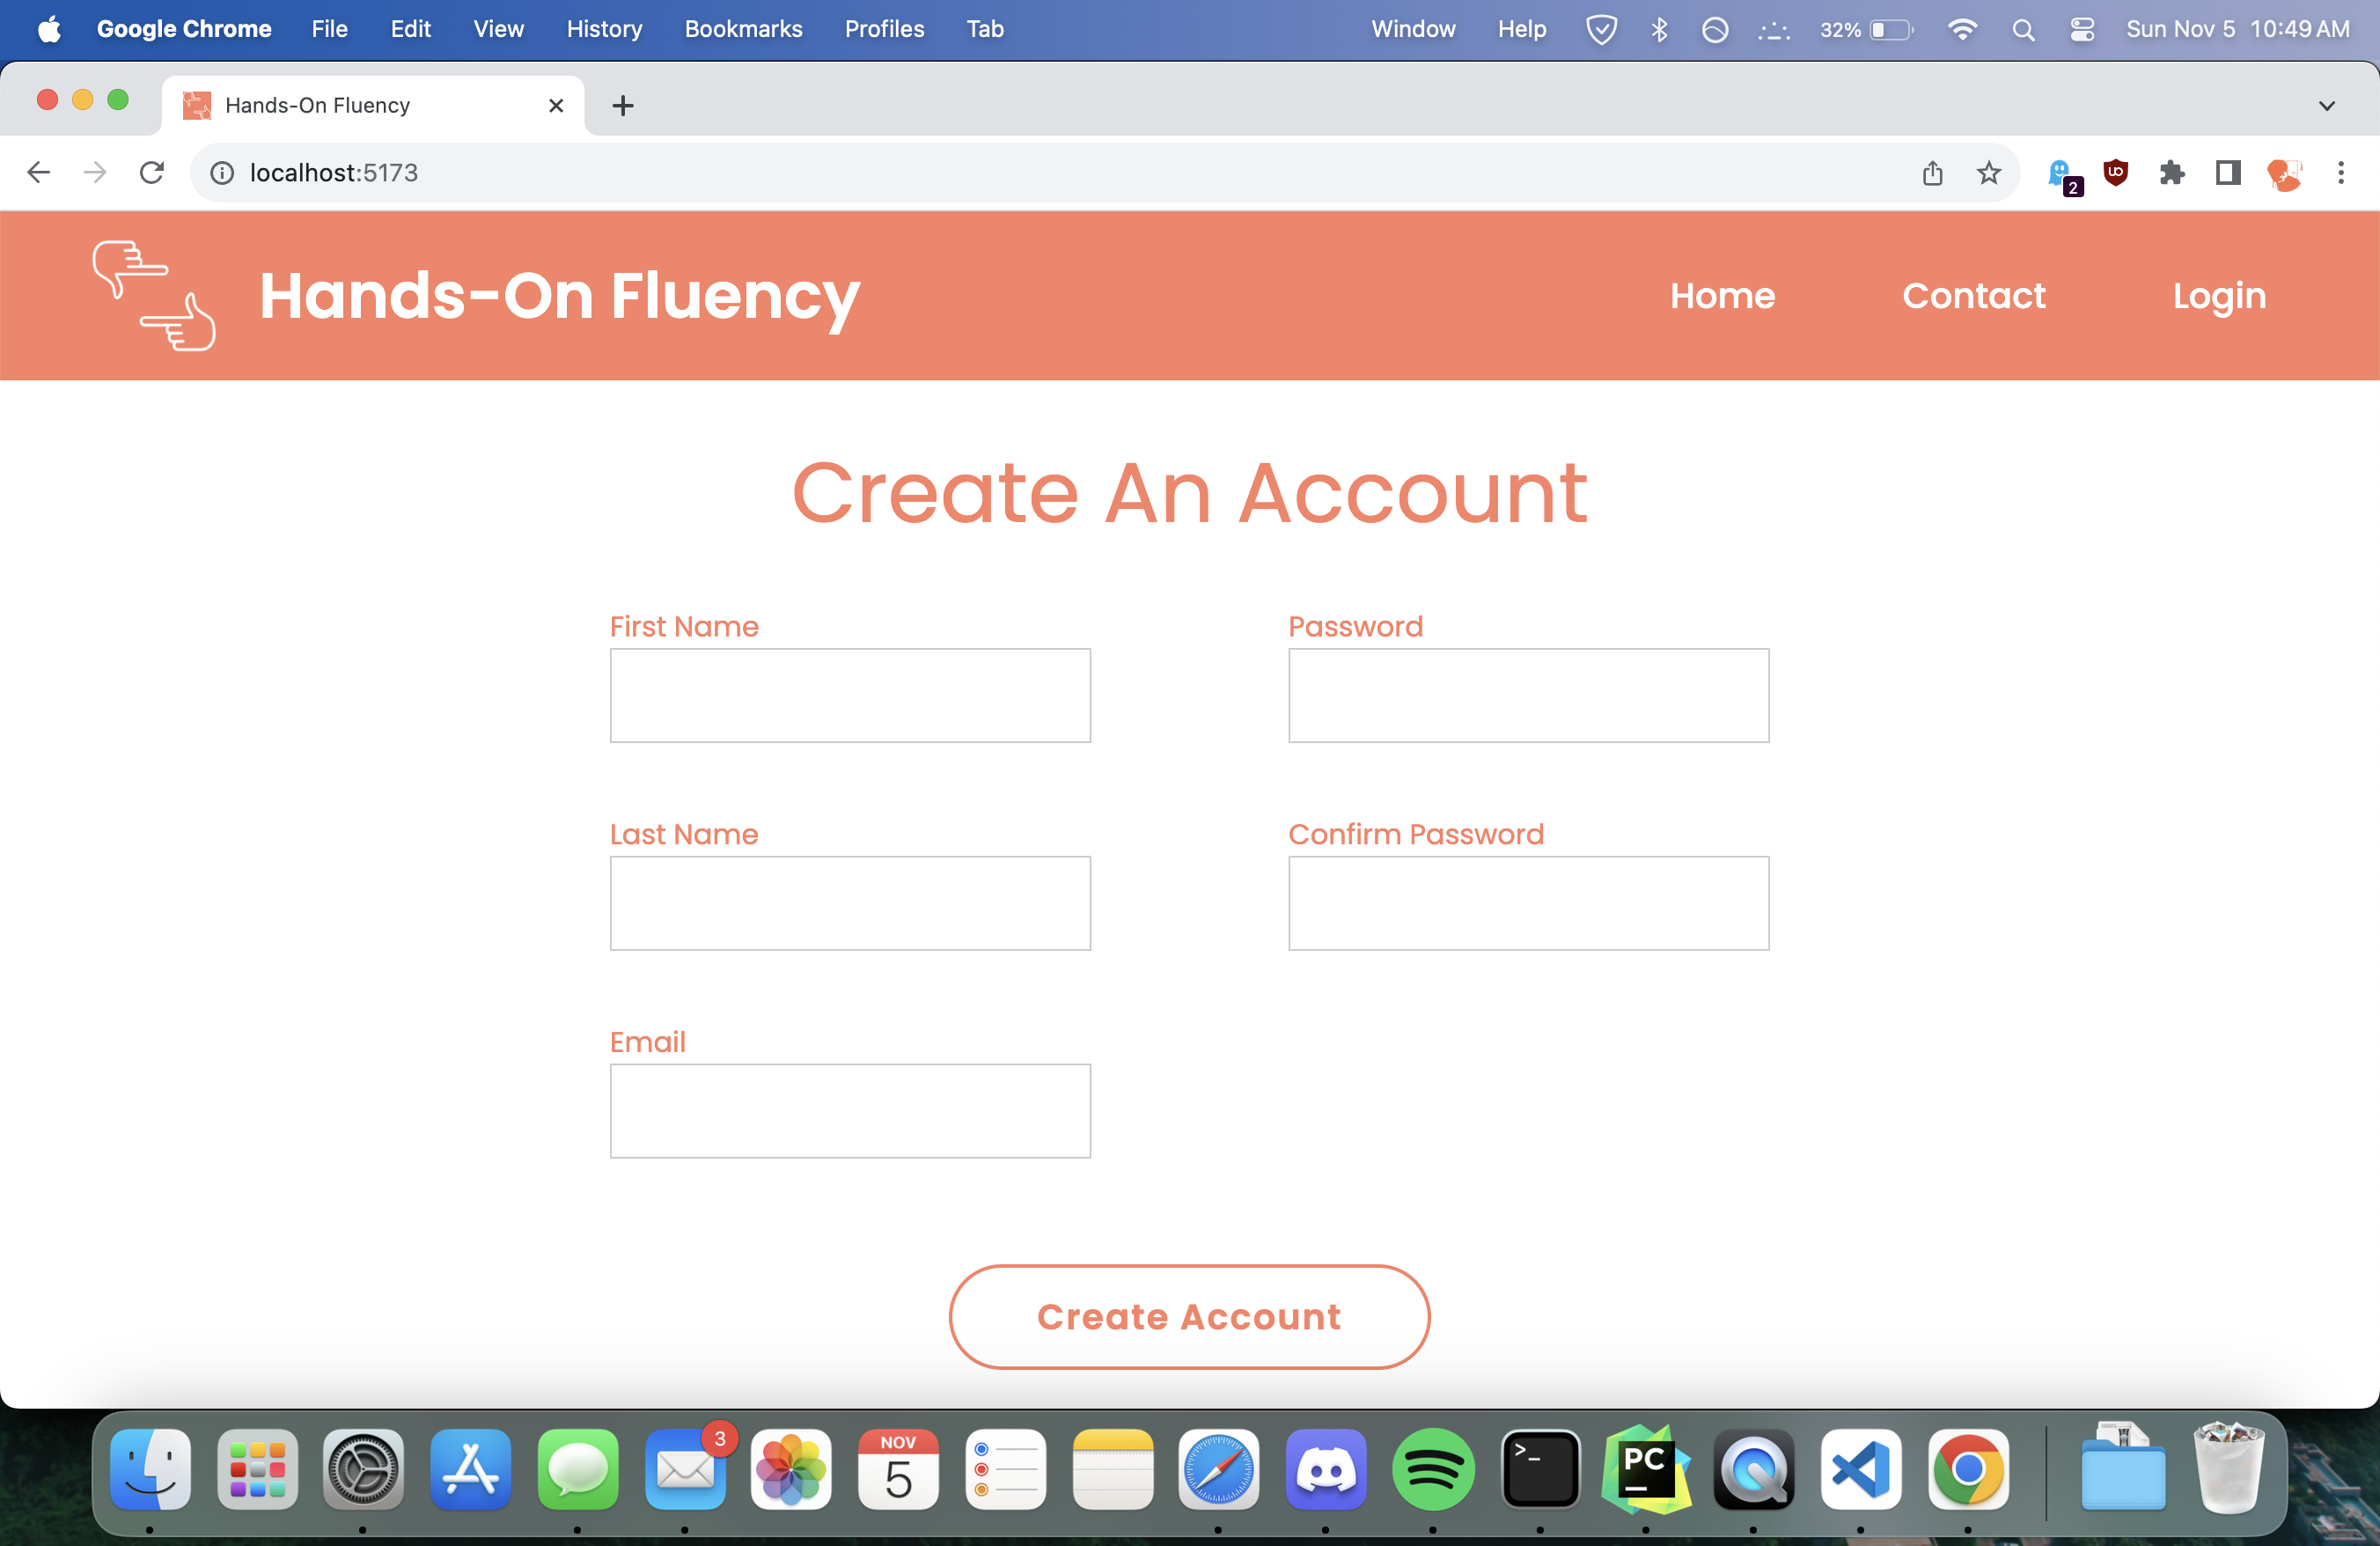Click the site information icon
The width and height of the screenshot is (2380, 1546).
(222, 173)
